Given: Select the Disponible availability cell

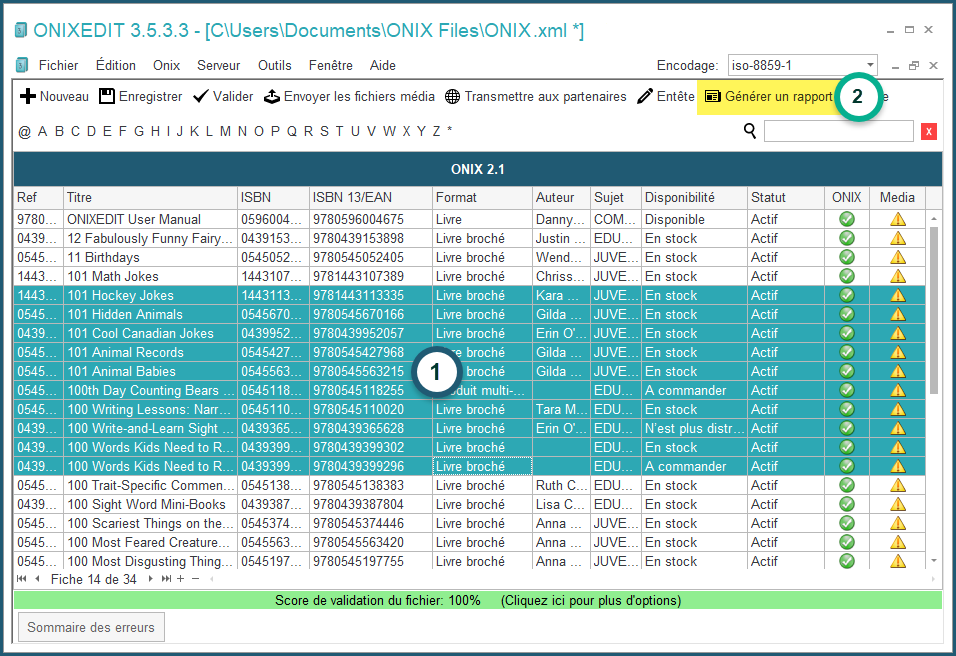Looking at the screenshot, I should point(694,219).
